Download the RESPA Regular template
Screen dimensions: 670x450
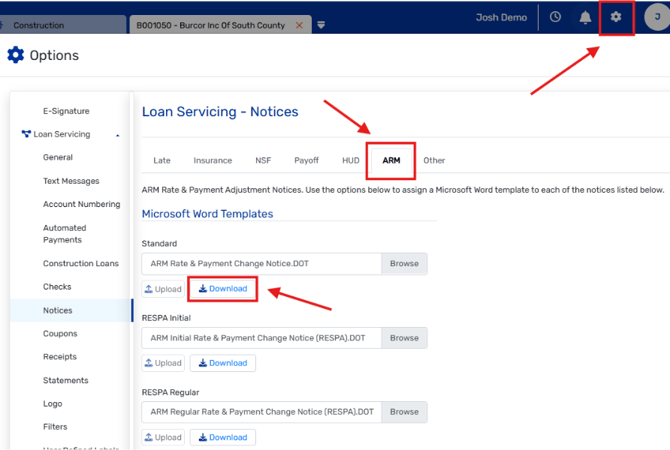[223, 437]
